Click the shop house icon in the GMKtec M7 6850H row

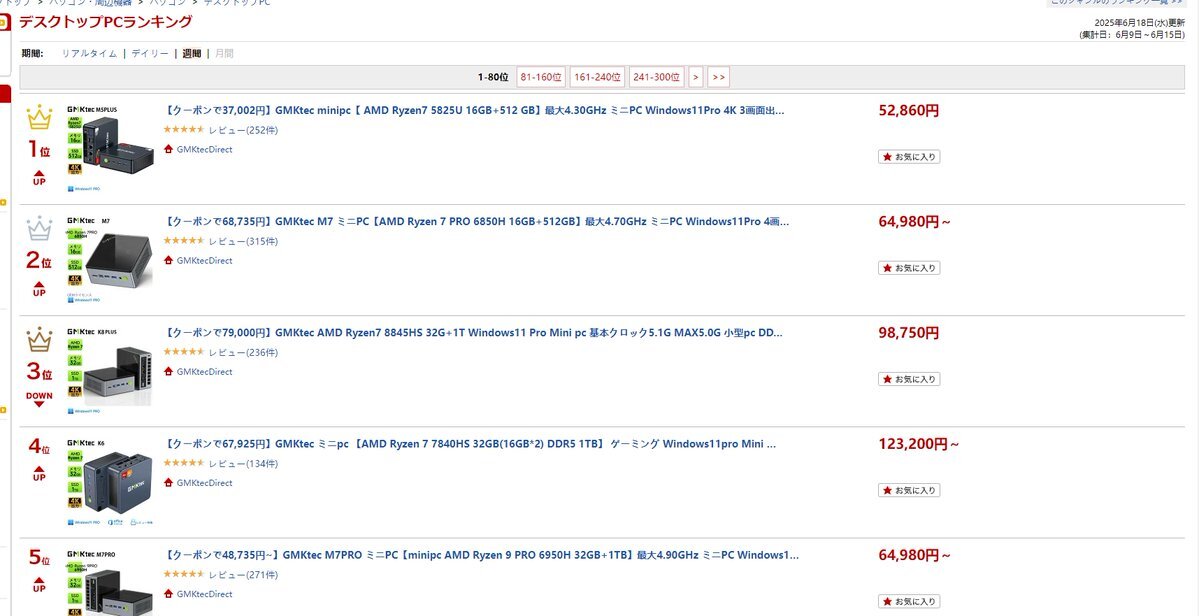[168, 260]
